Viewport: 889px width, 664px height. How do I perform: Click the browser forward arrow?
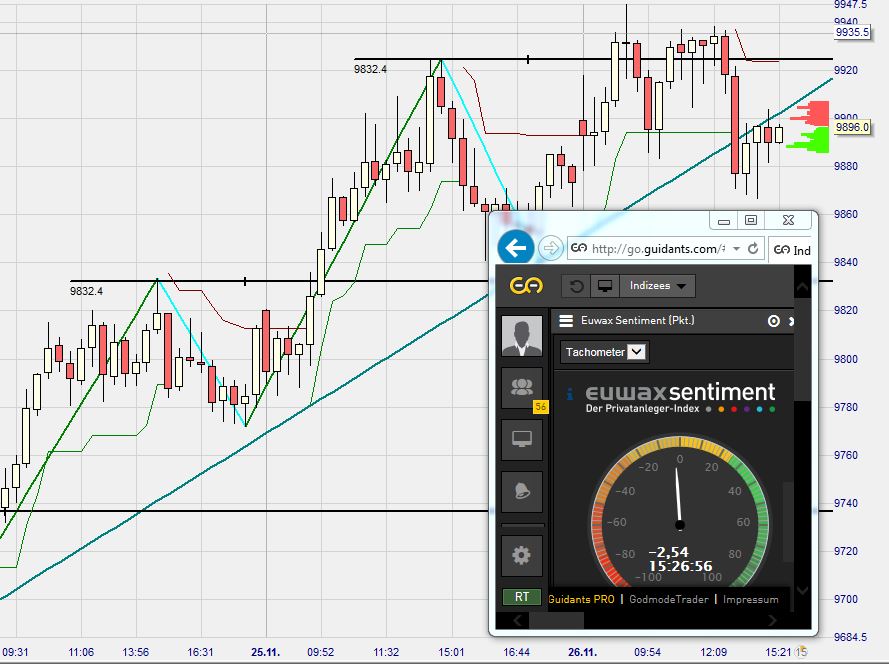(550, 248)
